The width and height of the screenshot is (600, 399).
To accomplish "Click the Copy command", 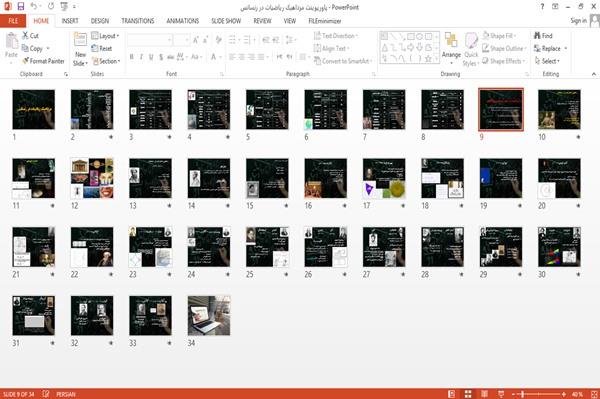I will (33, 49).
